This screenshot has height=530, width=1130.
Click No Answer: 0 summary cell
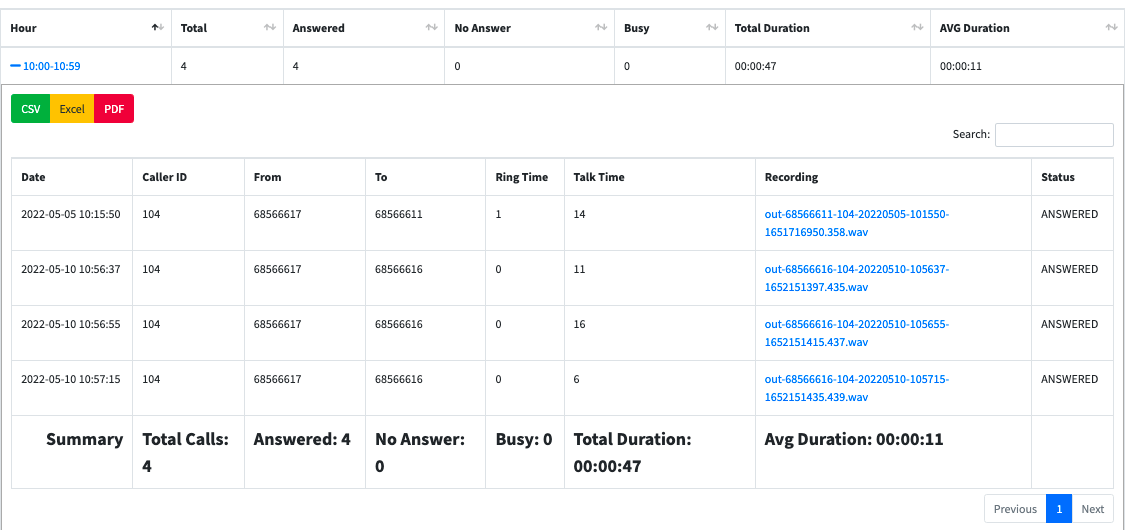point(426,452)
